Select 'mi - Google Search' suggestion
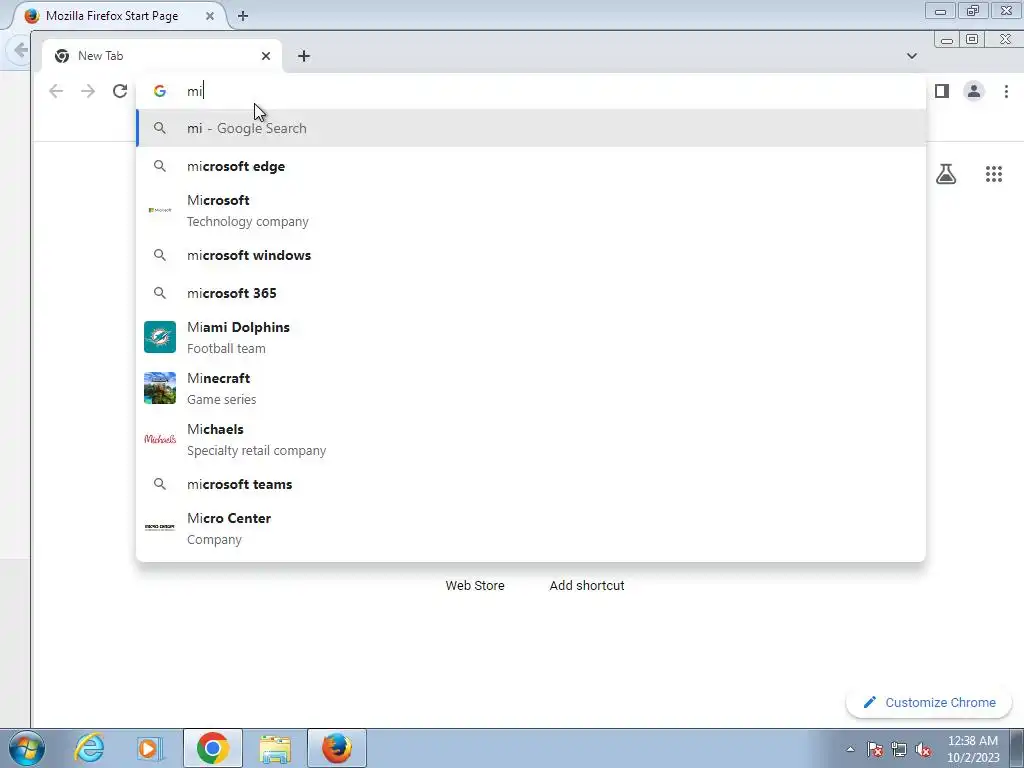The height and width of the screenshot is (768, 1024). point(531,128)
